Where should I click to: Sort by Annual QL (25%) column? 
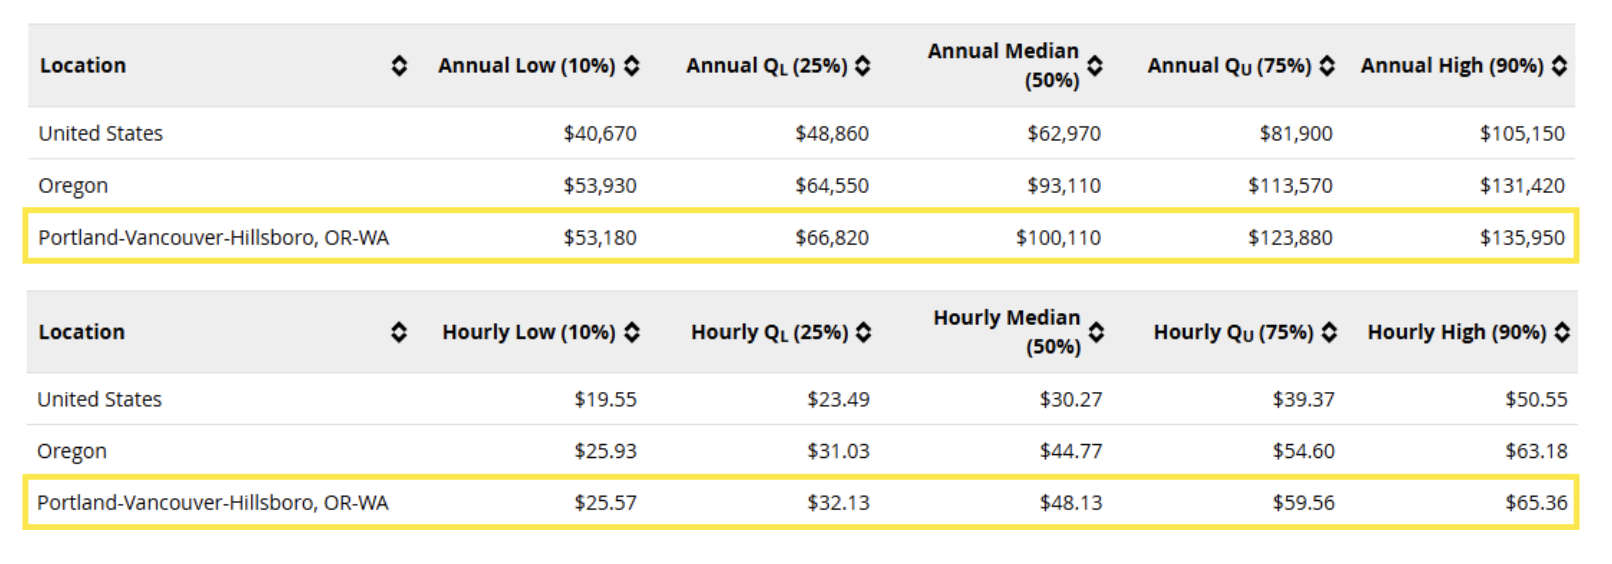coord(863,66)
